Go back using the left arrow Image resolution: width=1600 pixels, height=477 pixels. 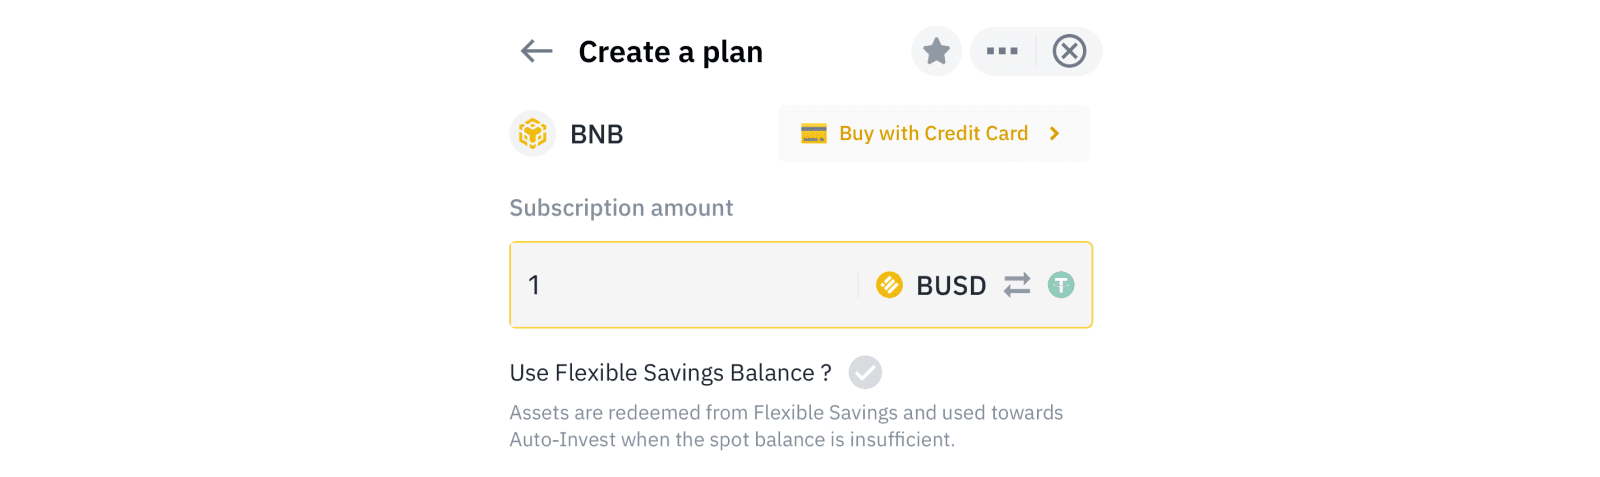(537, 51)
